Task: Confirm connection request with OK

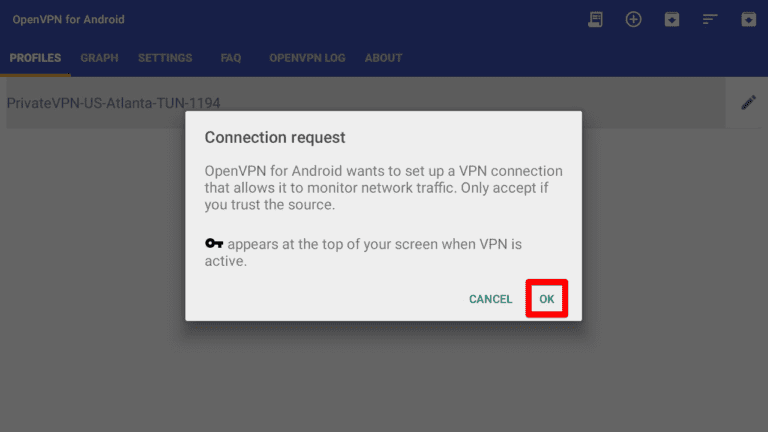Action: (547, 299)
